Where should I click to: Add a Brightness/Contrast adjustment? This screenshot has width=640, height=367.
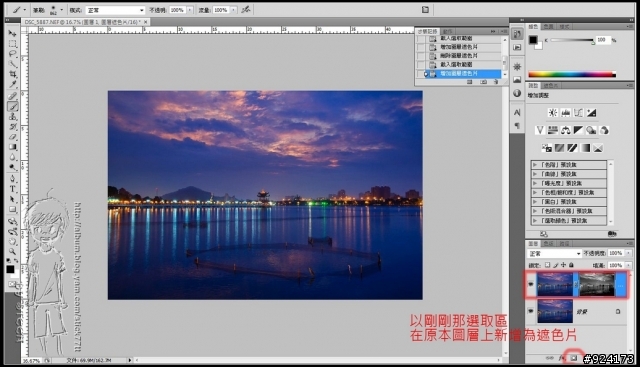[553, 113]
